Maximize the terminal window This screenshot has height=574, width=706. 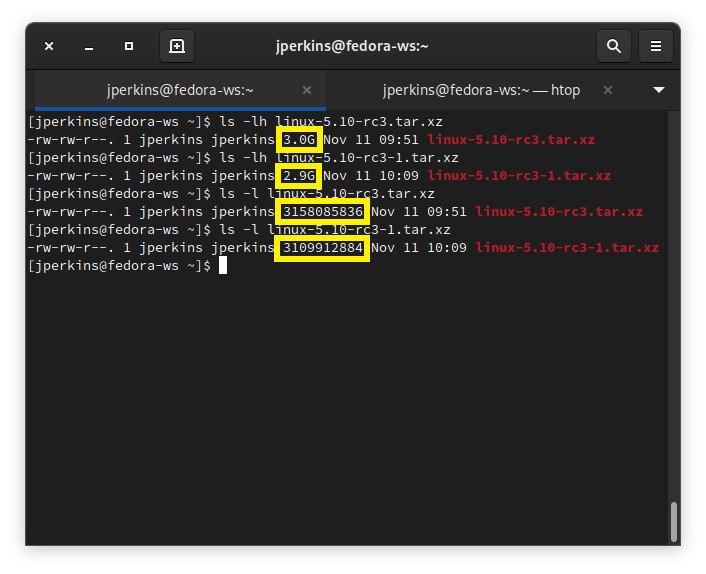[129, 46]
